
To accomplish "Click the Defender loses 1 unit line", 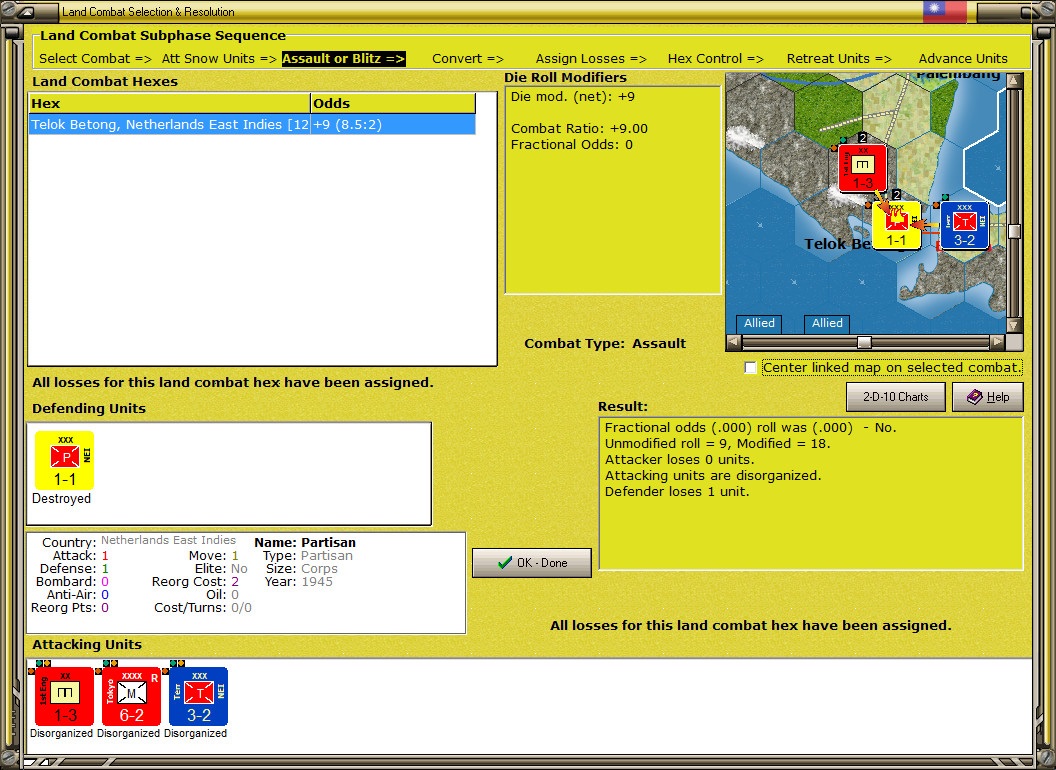I will (x=677, y=492).
